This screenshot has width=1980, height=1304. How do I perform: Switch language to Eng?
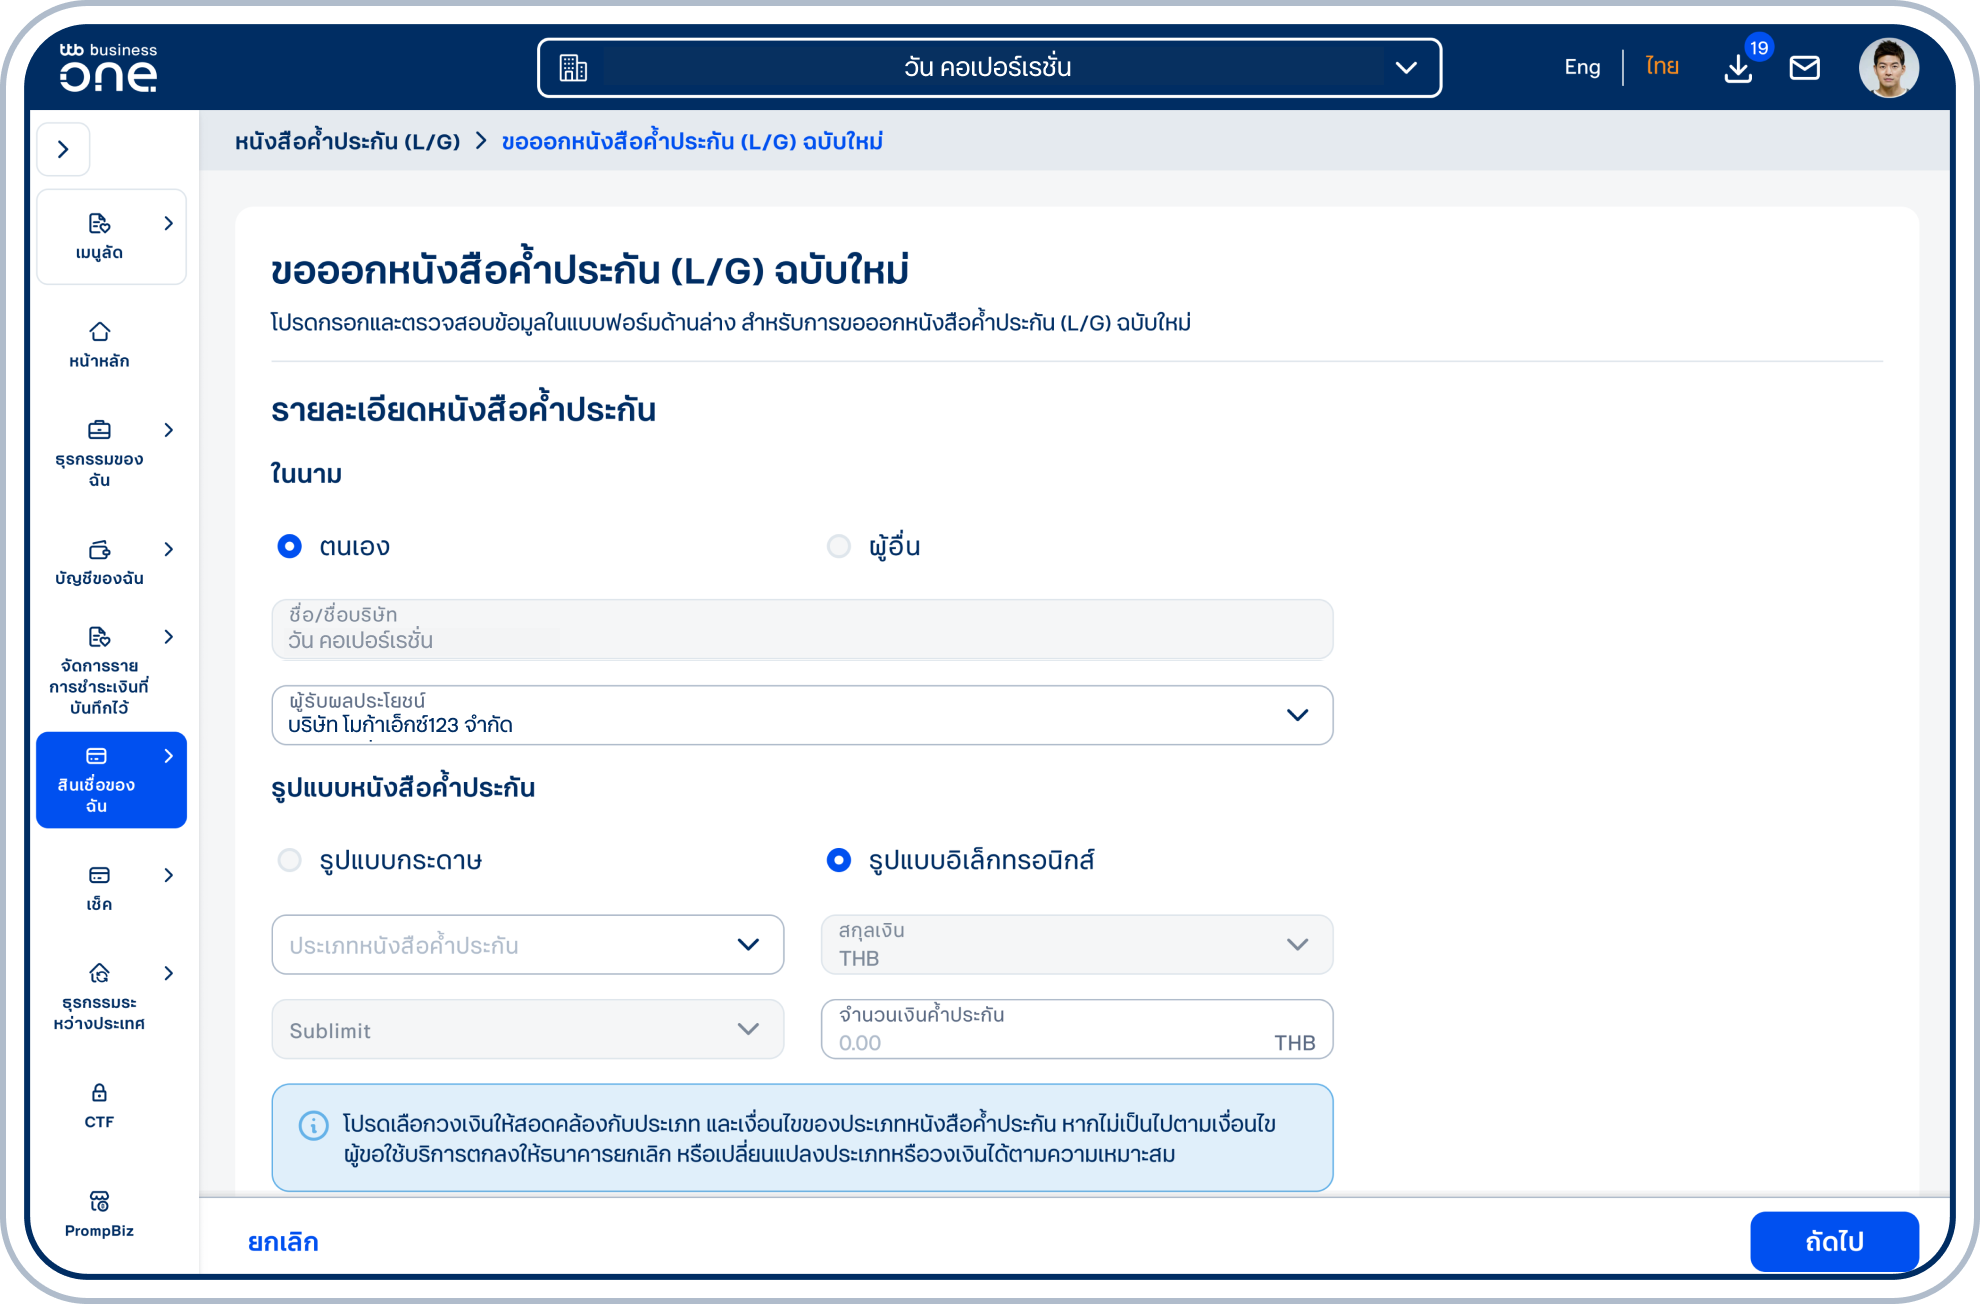point(1581,66)
